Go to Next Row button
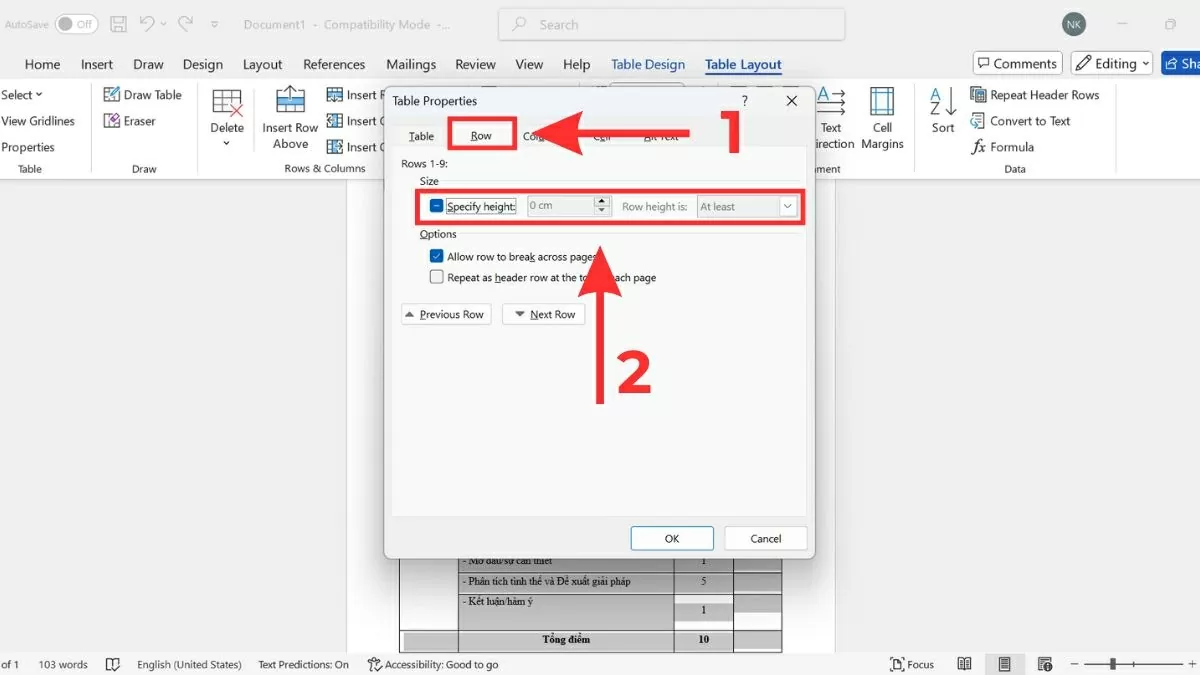This screenshot has height=675, width=1200. pyautogui.click(x=543, y=314)
